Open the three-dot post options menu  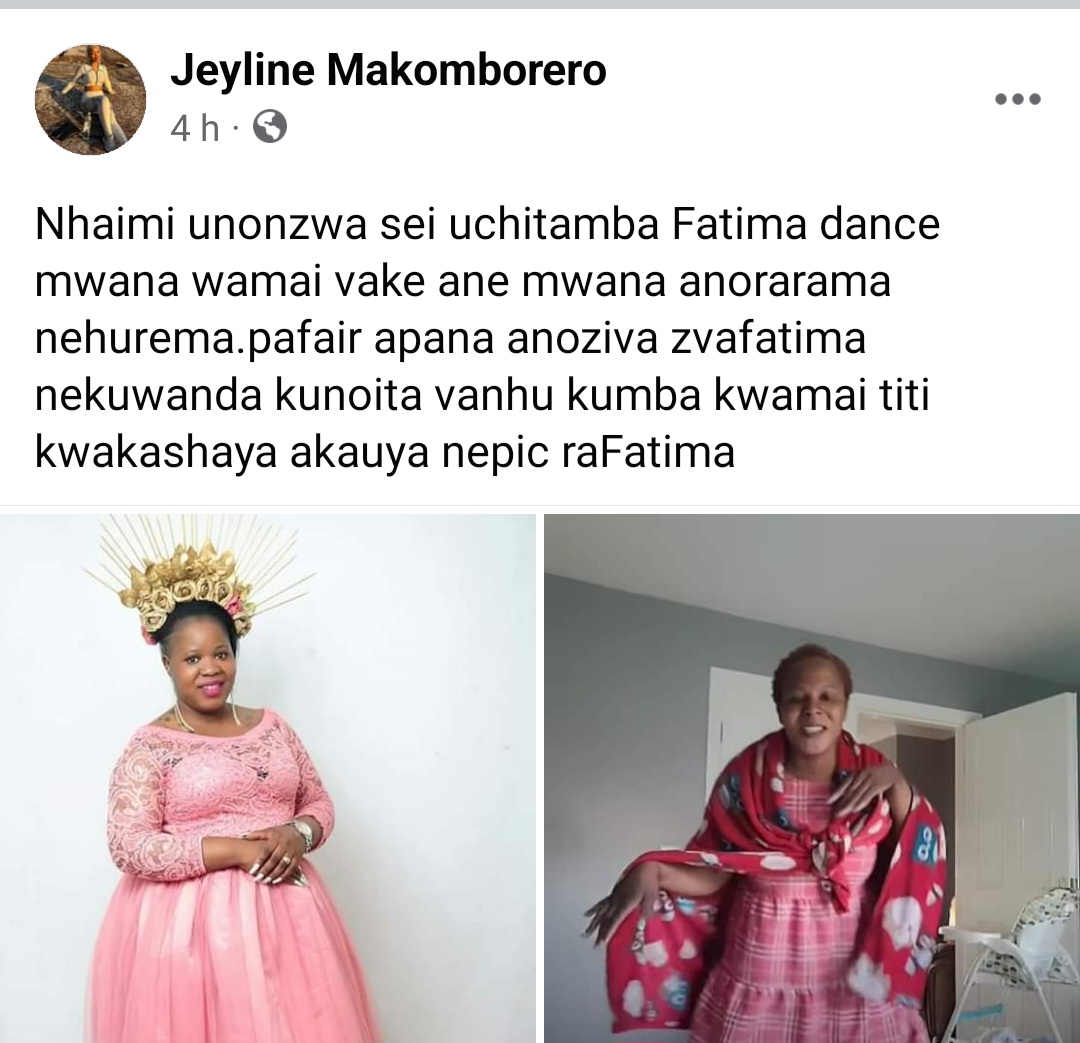[x=1018, y=99]
